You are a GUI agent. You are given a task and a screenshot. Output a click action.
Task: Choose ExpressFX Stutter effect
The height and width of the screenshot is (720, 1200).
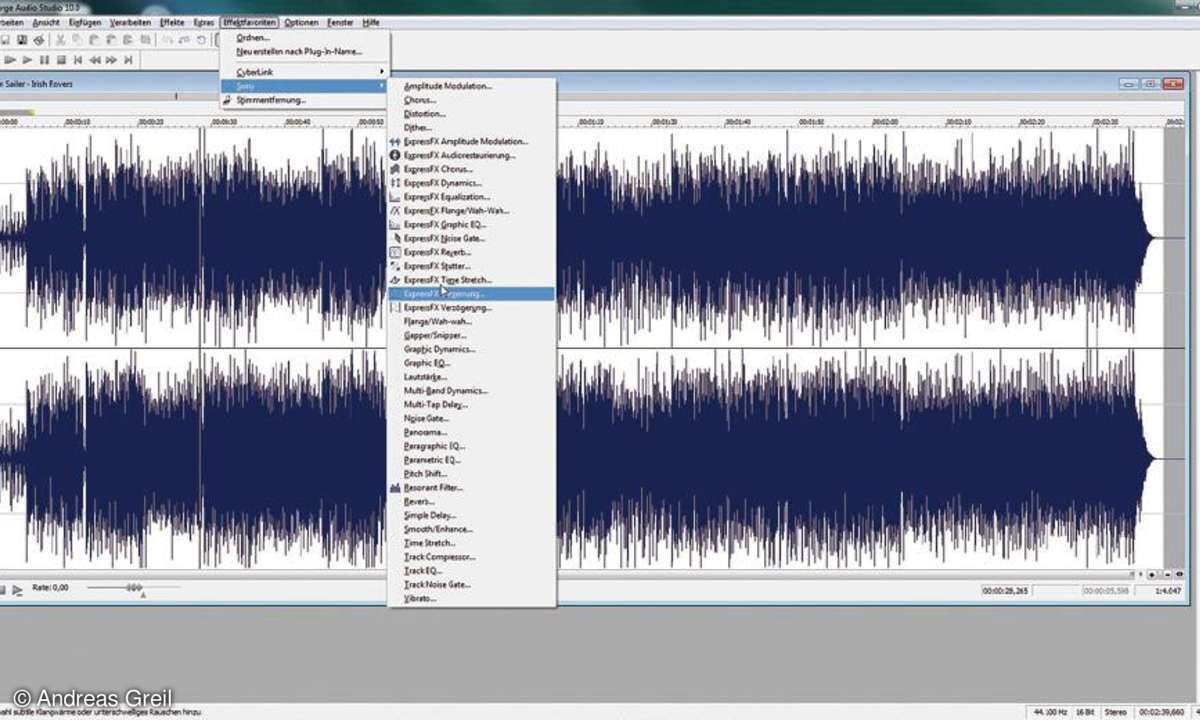pos(471,267)
